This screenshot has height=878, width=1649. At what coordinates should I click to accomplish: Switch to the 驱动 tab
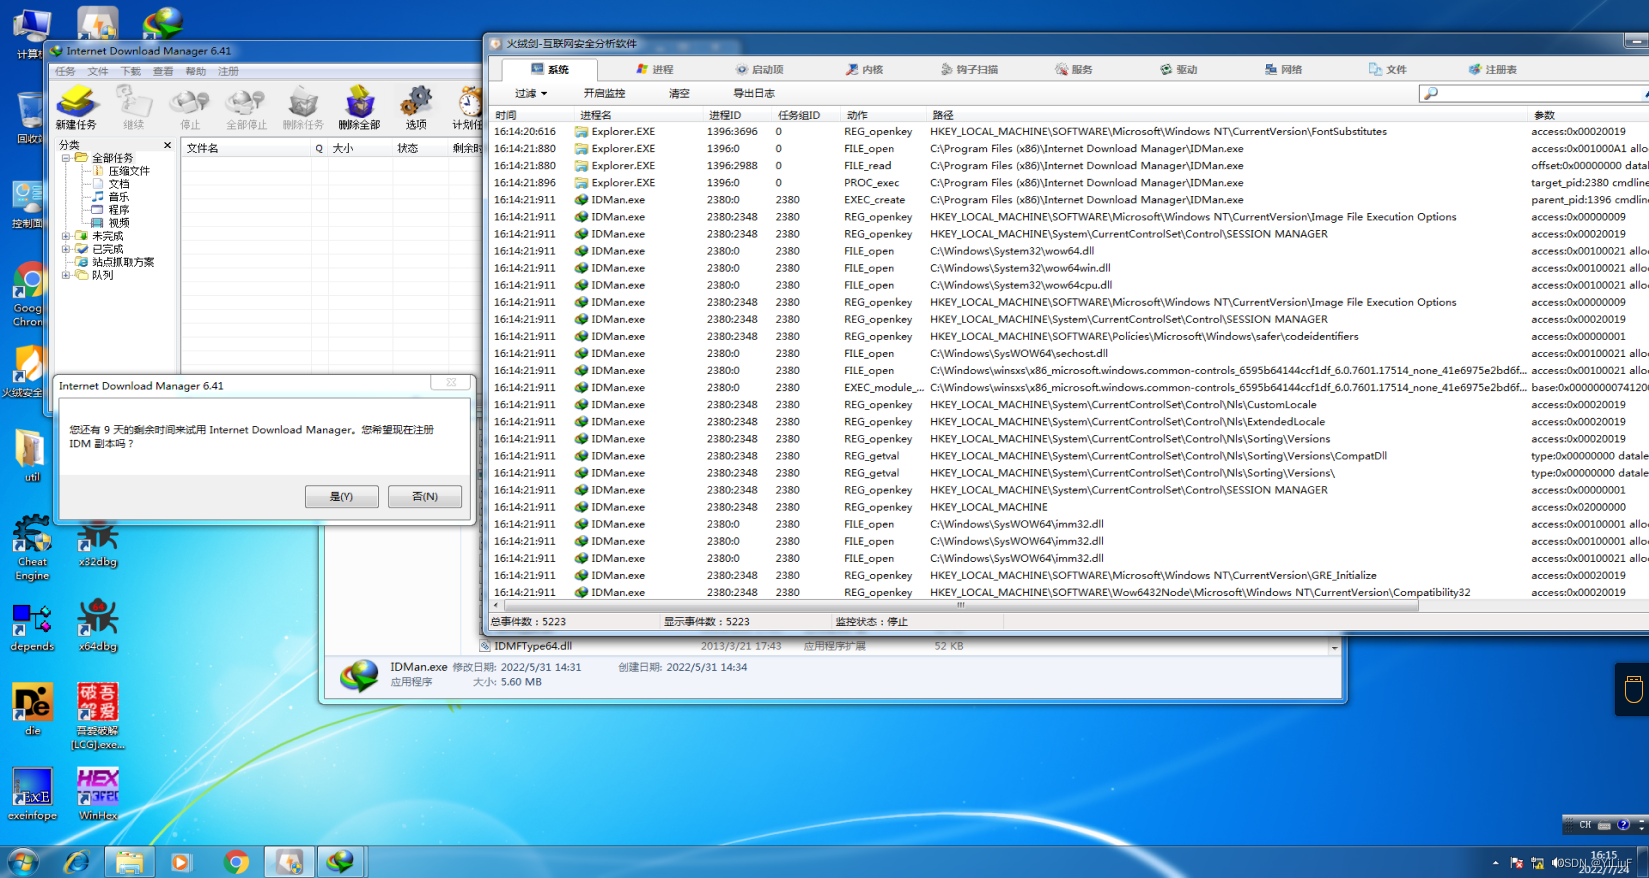coord(1180,69)
